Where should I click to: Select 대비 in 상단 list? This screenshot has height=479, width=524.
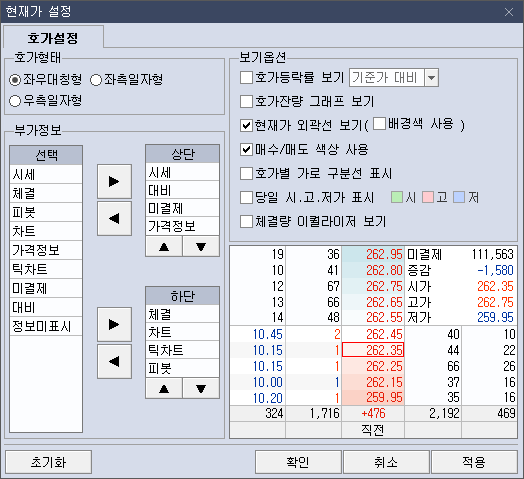point(182,190)
